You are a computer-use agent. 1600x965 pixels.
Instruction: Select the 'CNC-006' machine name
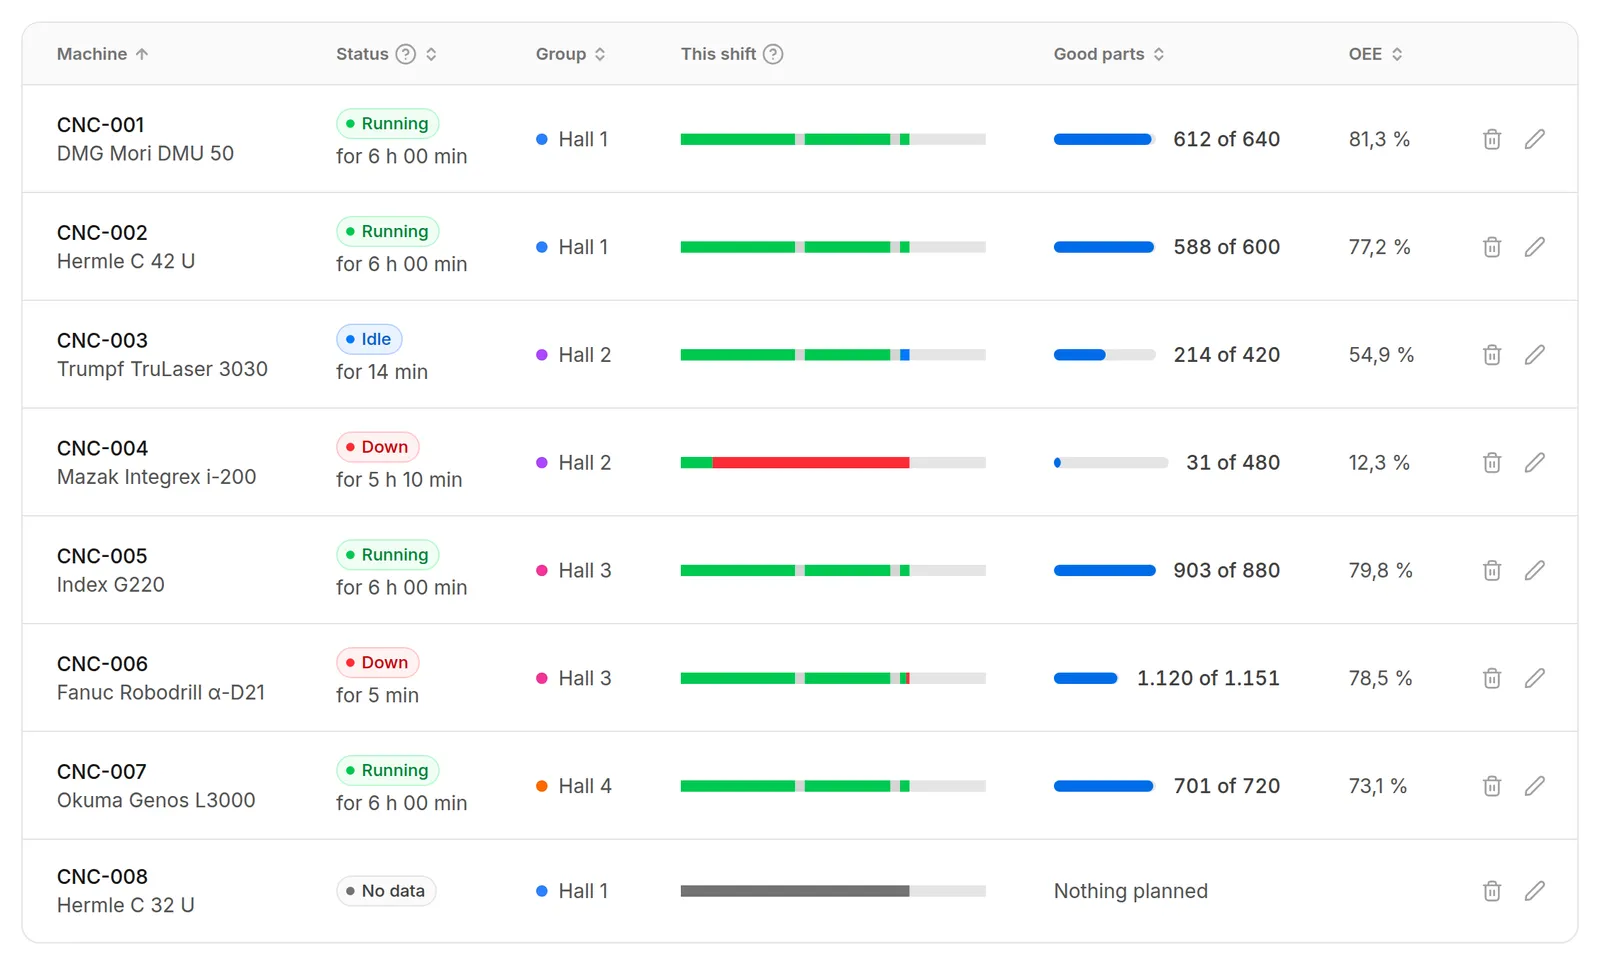[102, 664]
